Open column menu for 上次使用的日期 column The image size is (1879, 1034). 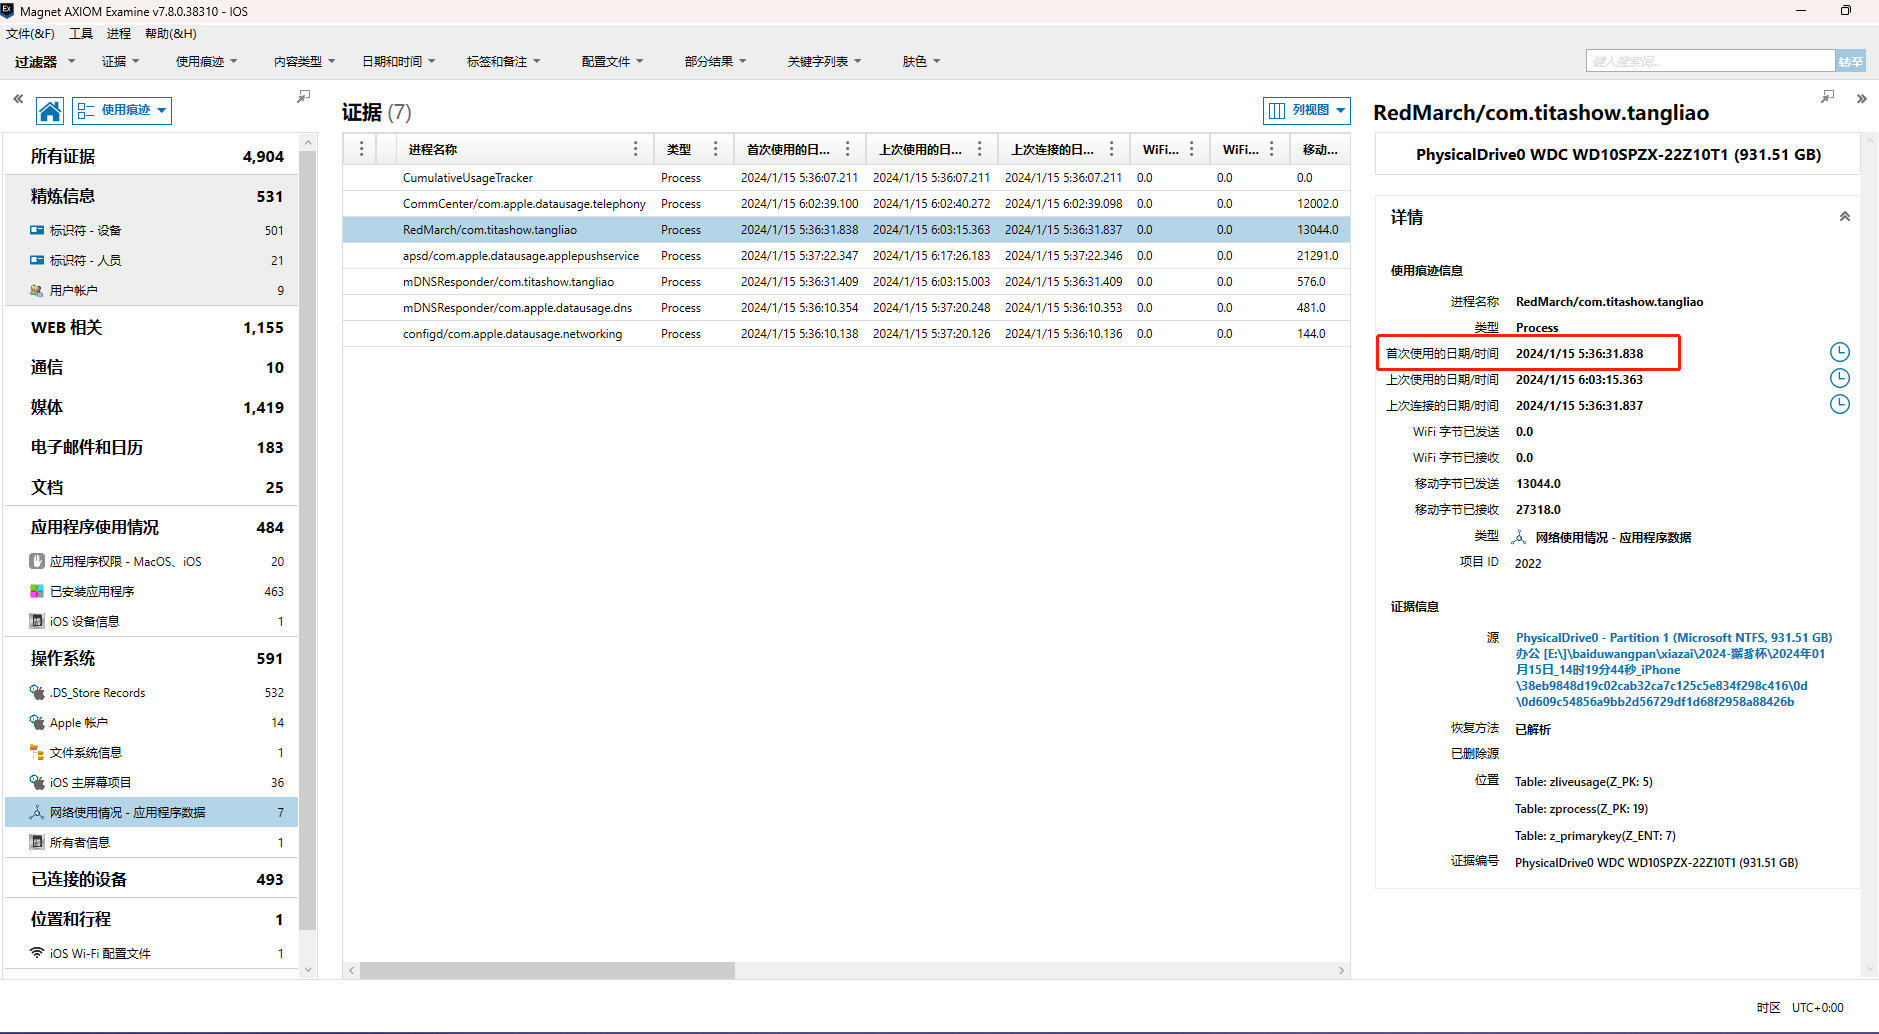(x=979, y=149)
